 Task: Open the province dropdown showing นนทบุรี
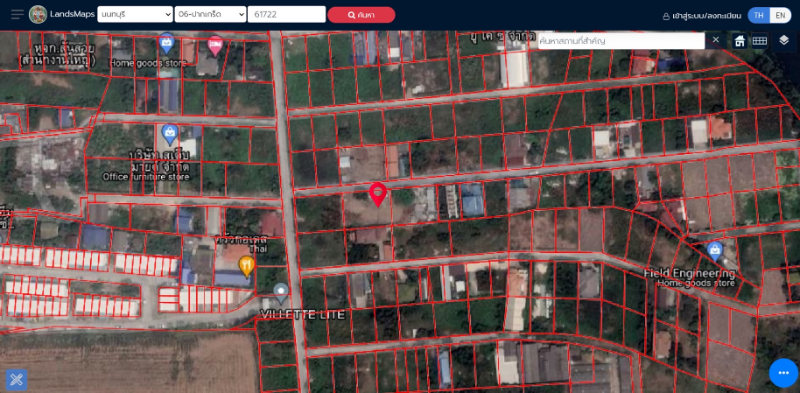click(x=135, y=14)
